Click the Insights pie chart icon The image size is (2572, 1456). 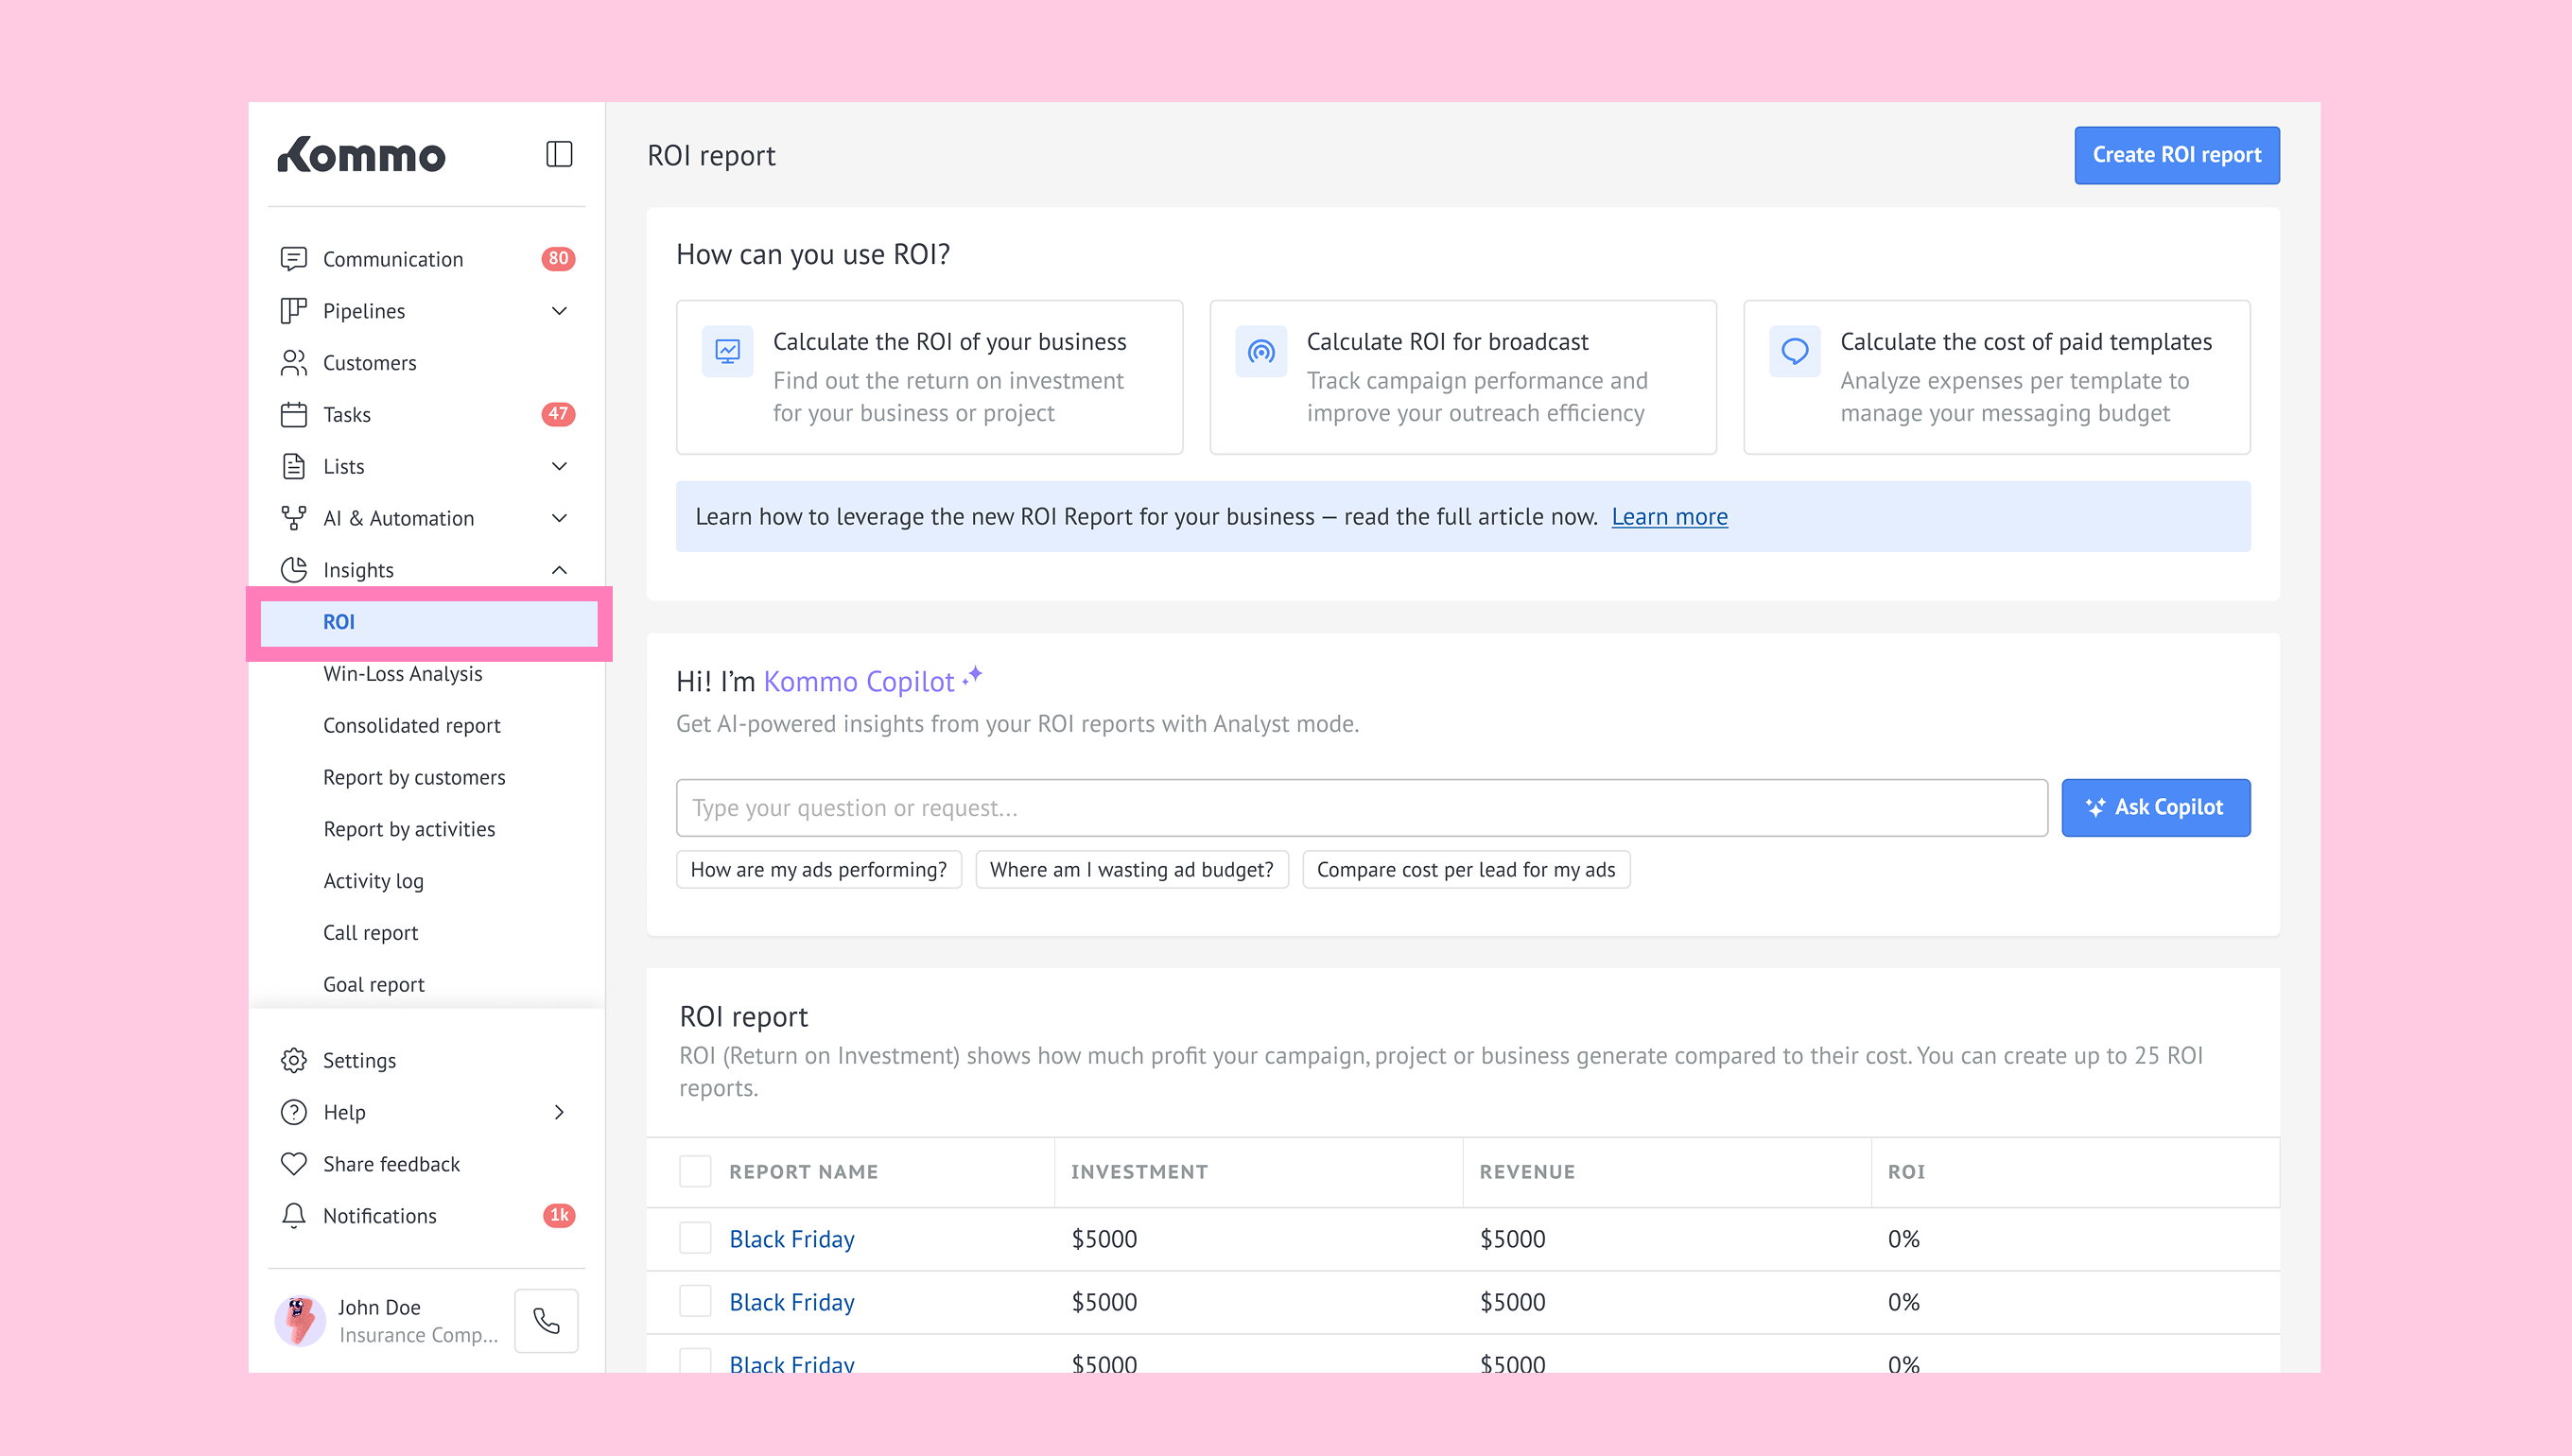[293, 570]
